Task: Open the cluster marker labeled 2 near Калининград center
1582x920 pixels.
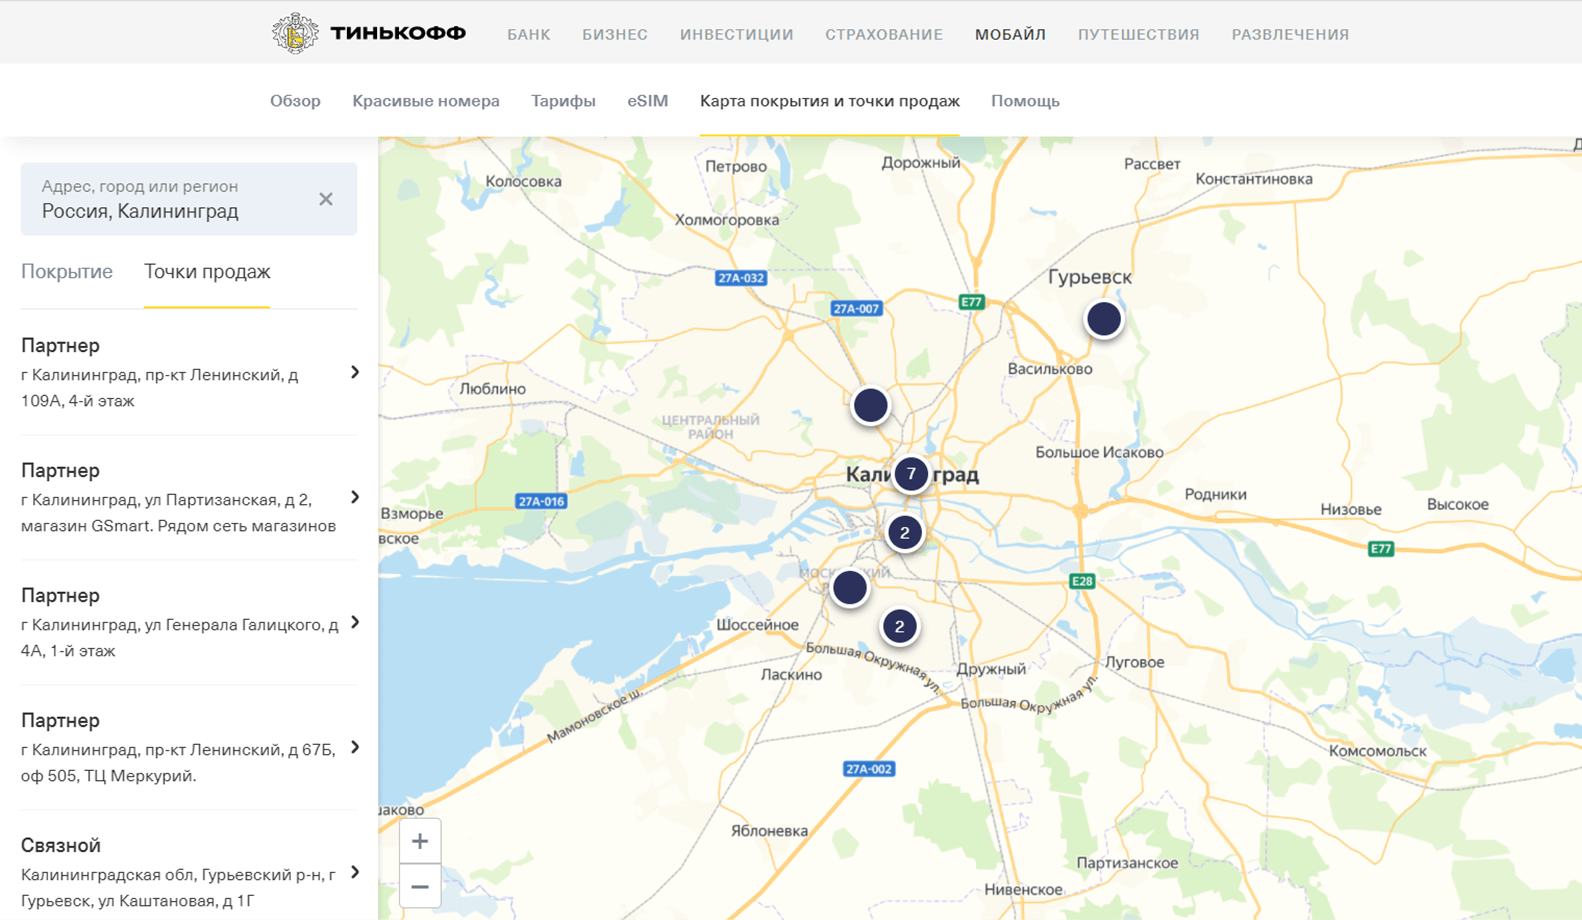Action: coord(905,532)
